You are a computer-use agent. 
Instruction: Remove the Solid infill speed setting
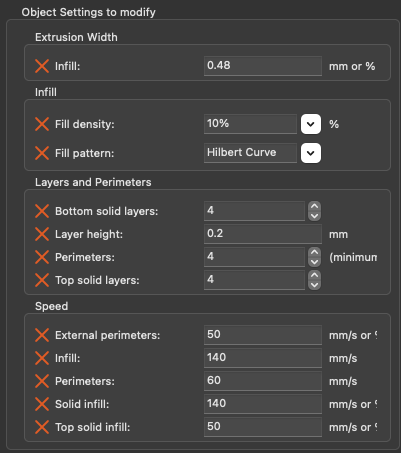pyautogui.click(x=42, y=404)
